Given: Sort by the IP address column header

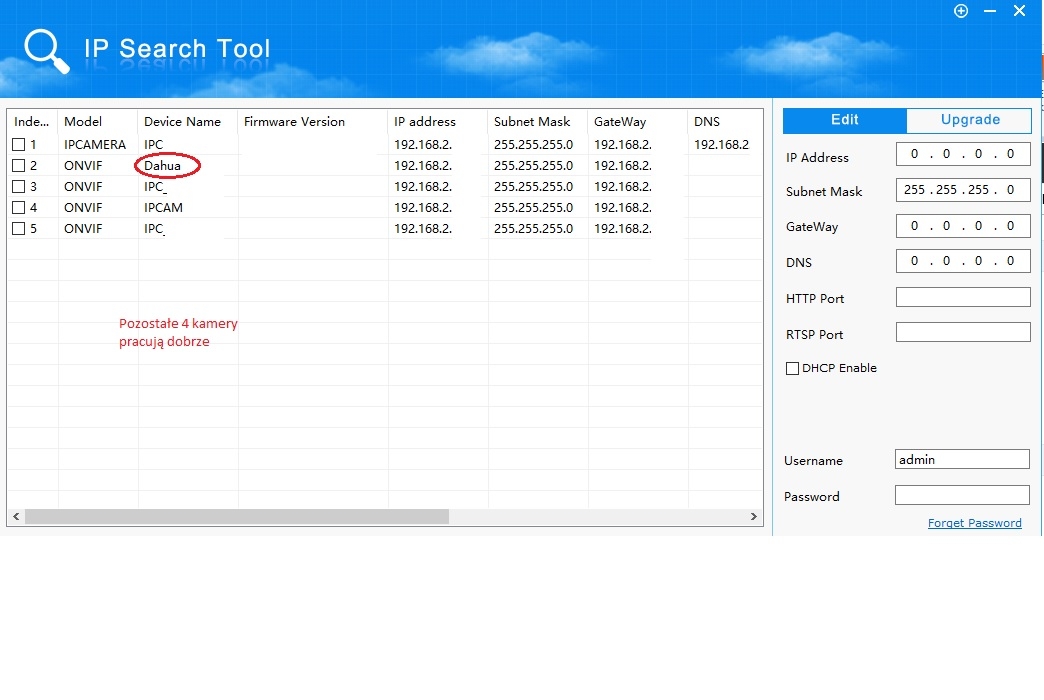Looking at the screenshot, I should (x=437, y=122).
